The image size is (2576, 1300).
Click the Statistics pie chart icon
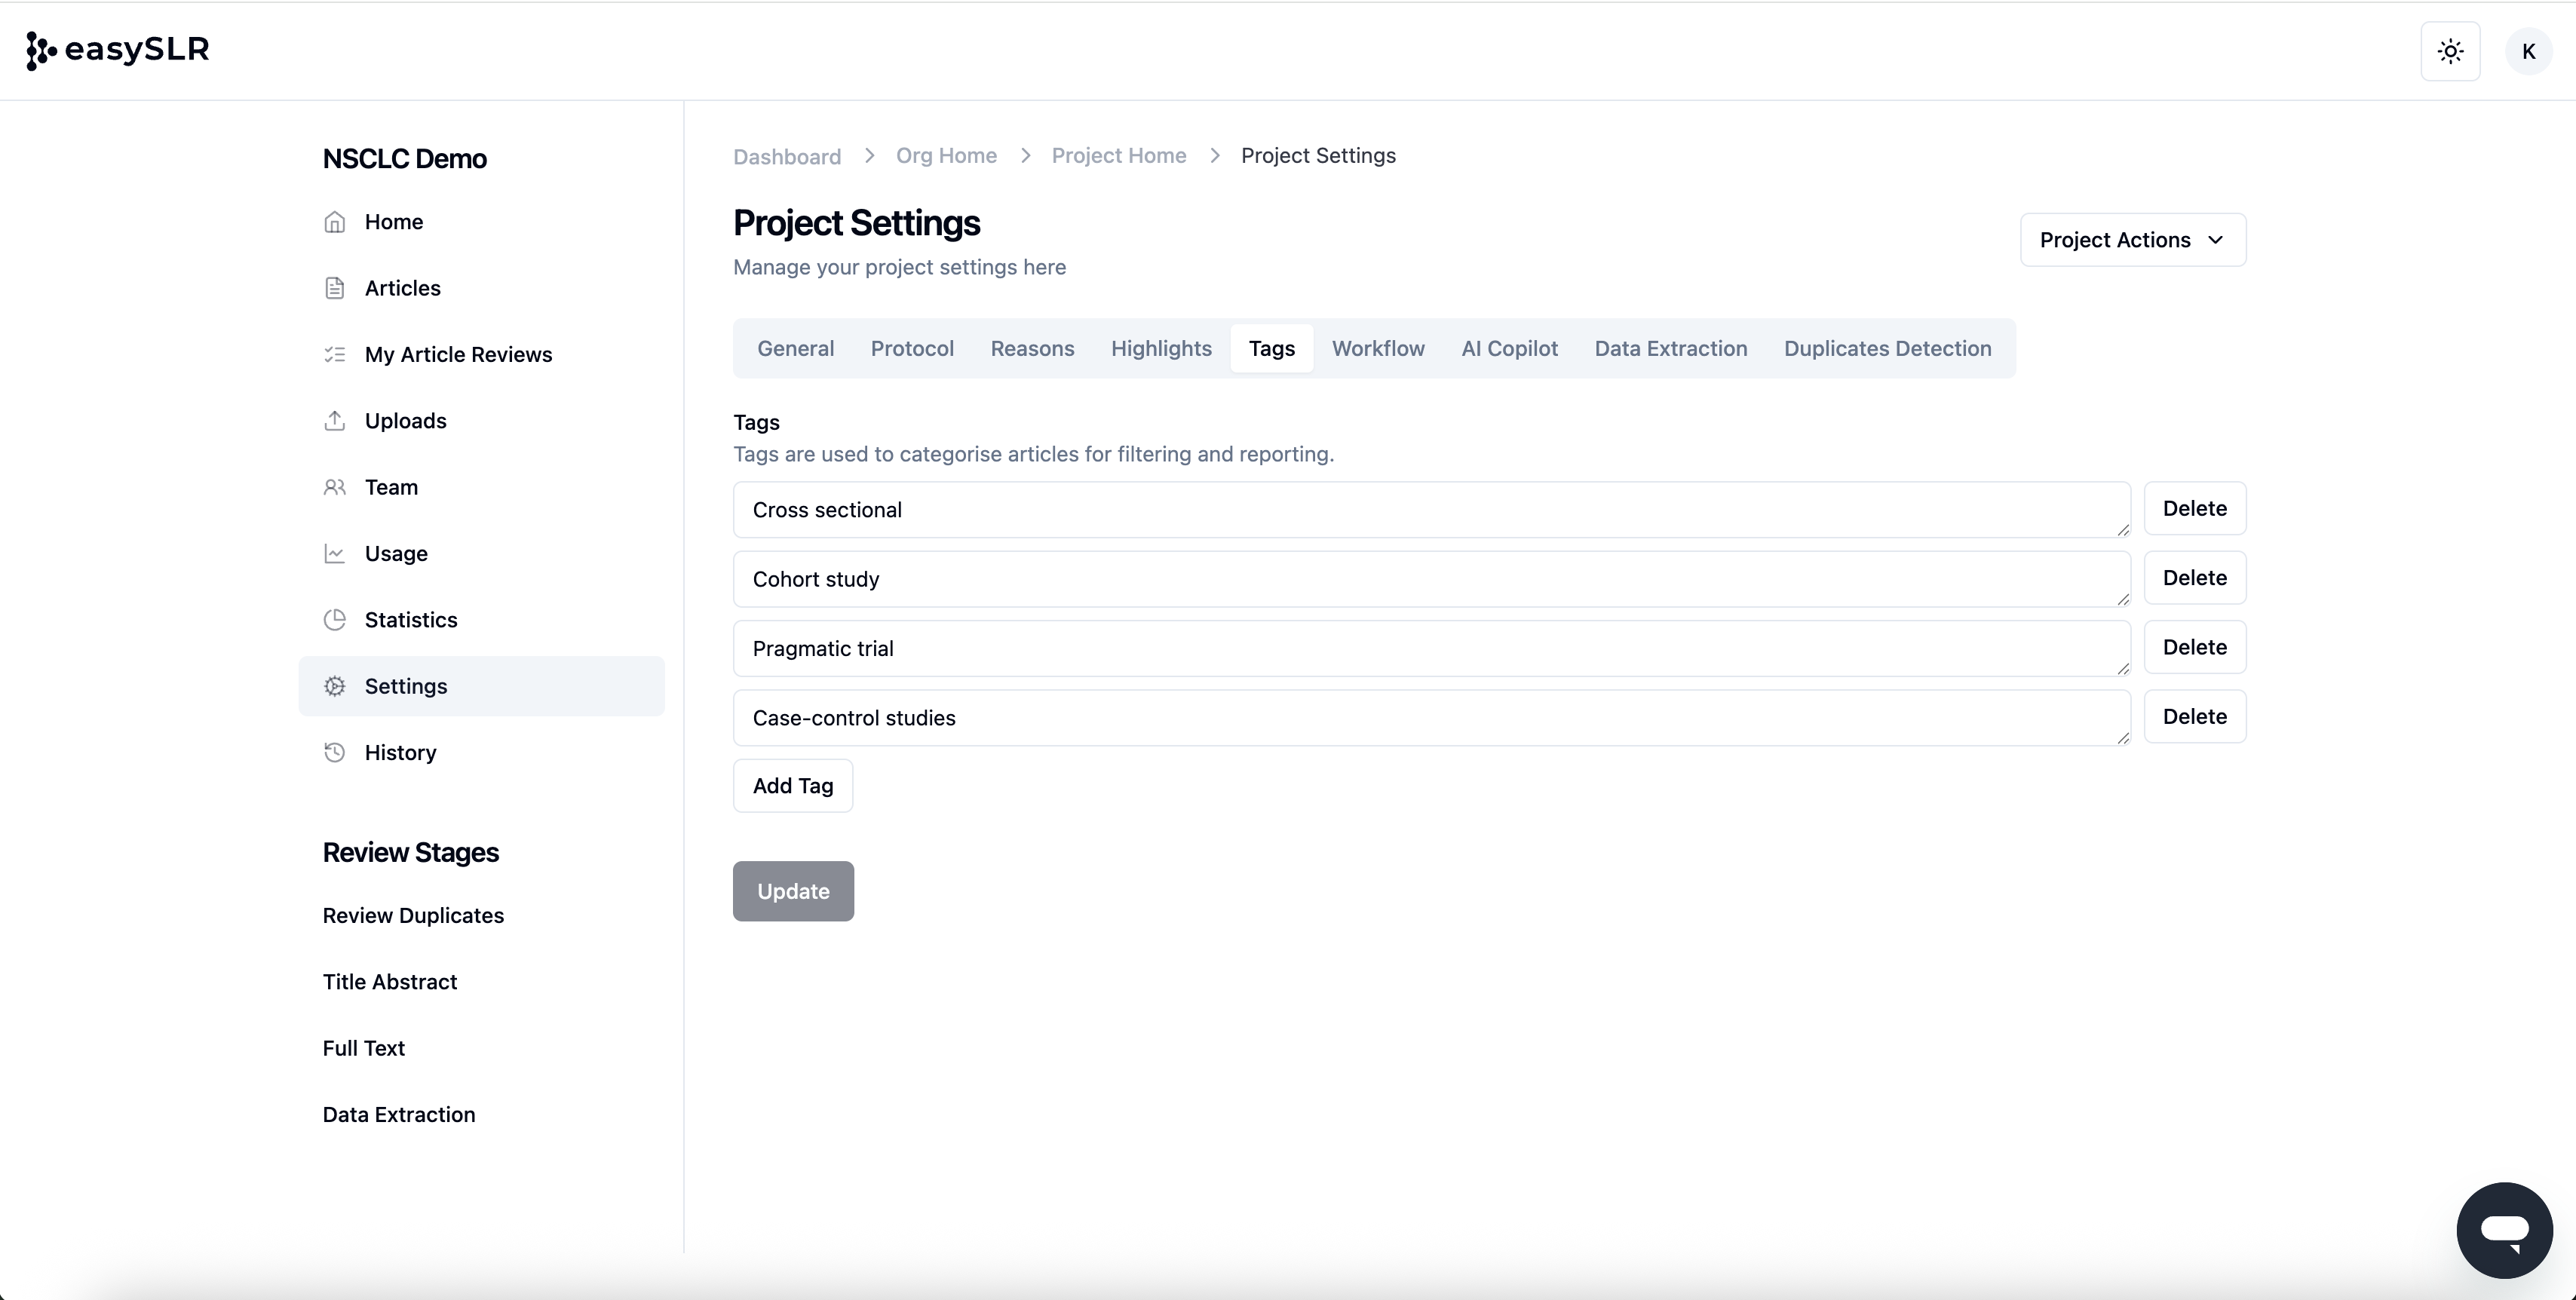(x=335, y=620)
